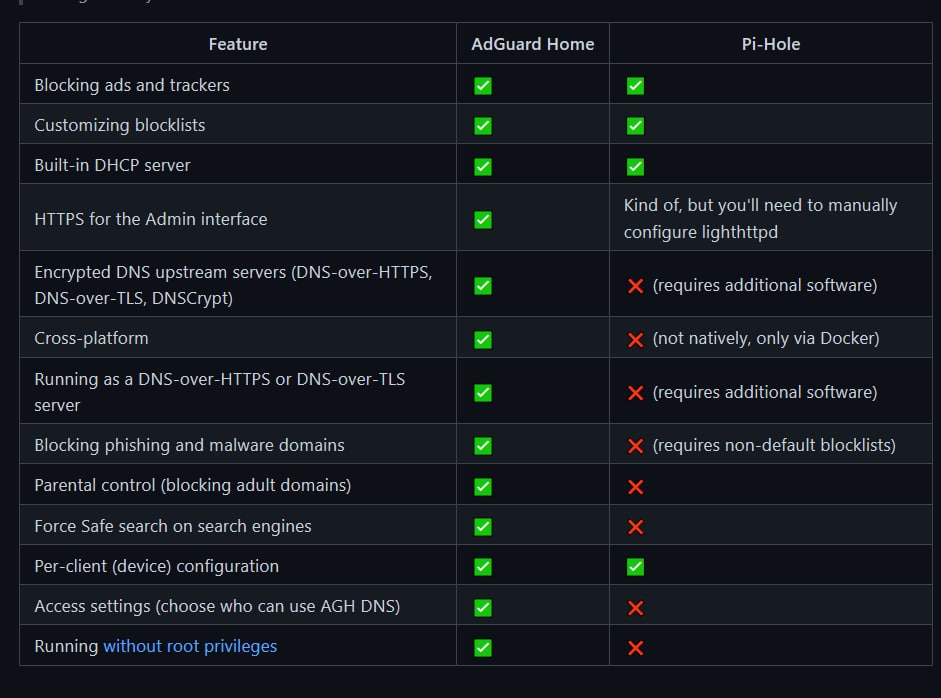Screen dimensions: 941x698
Task: Click Pi-Hole red cross for Force Safe search
Action: (x=635, y=527)
